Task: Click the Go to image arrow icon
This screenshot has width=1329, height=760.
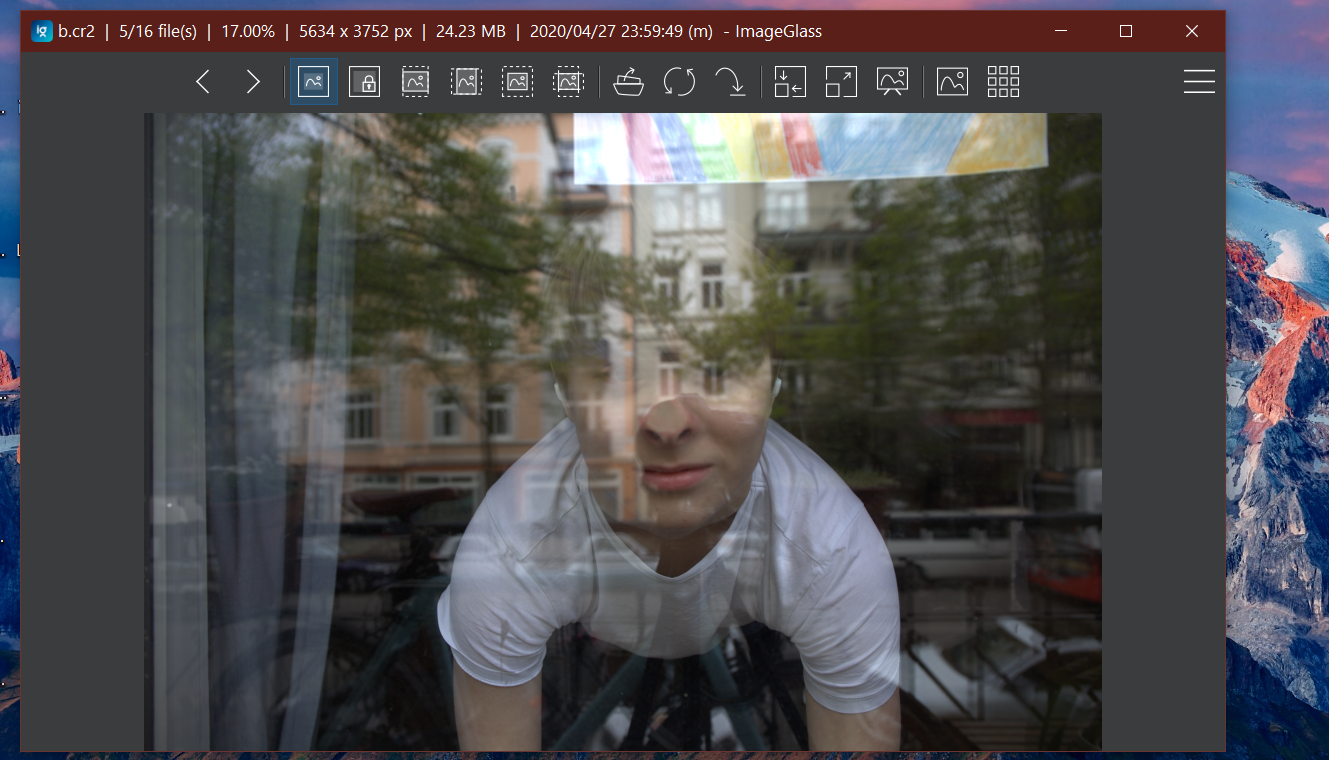Action: 731,82
